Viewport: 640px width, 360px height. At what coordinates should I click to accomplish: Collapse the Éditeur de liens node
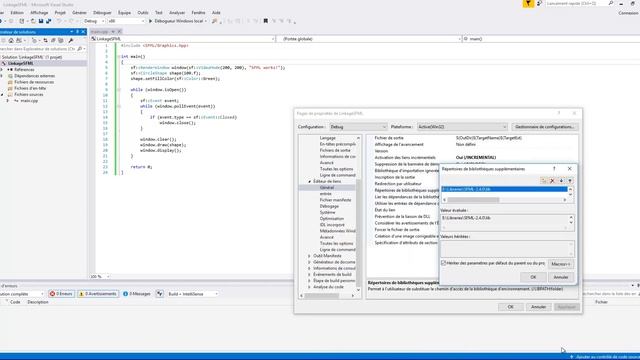309,182
